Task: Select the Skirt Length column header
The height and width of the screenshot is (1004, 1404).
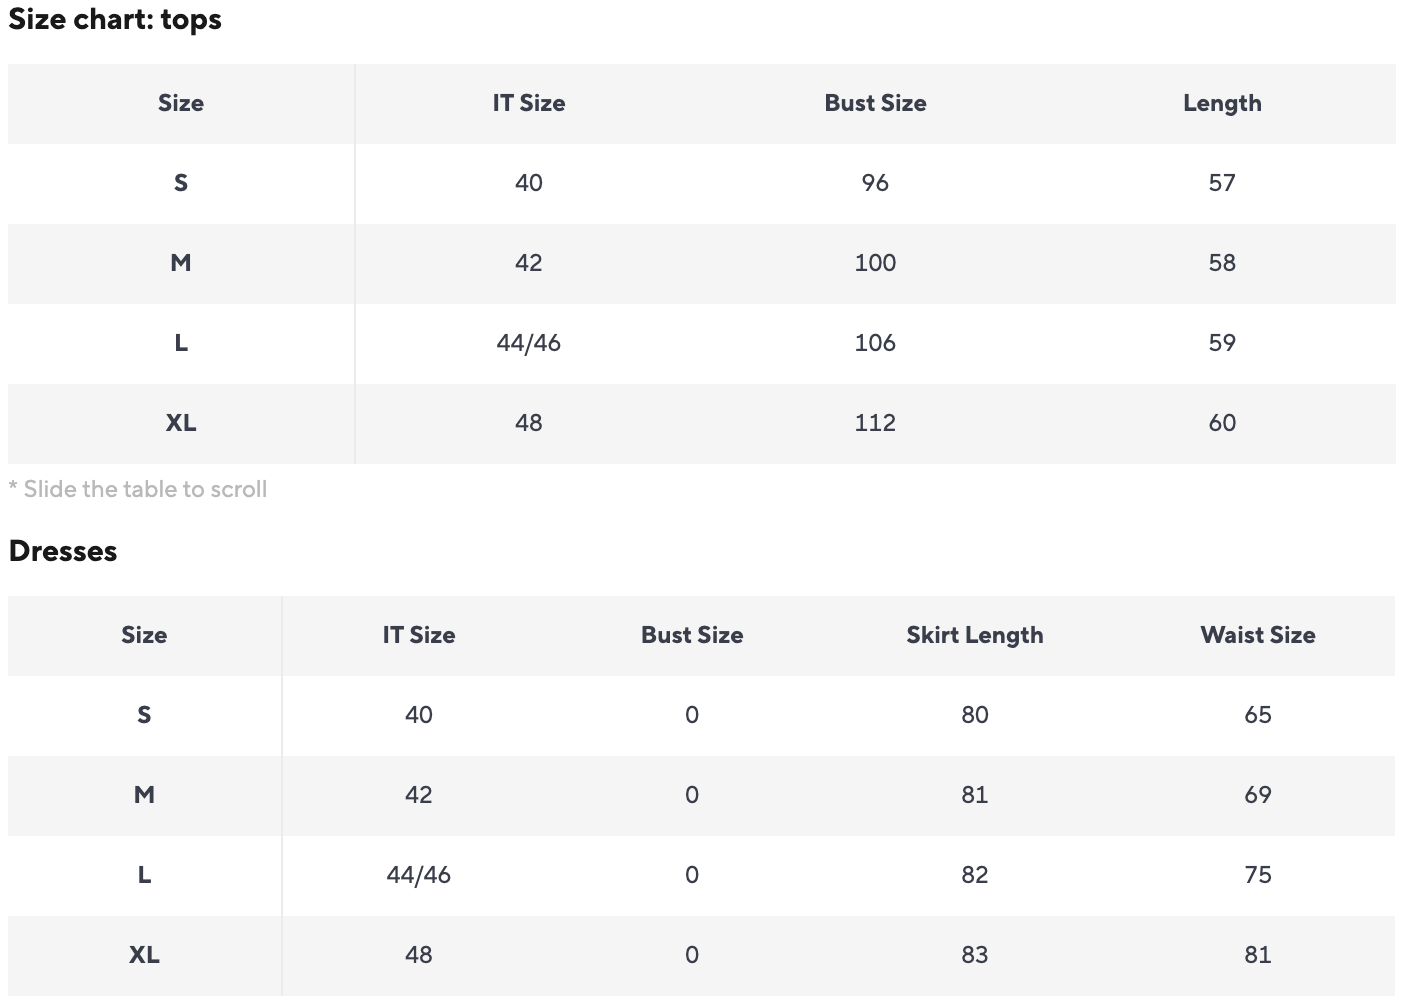Action: tap(974, 636)
